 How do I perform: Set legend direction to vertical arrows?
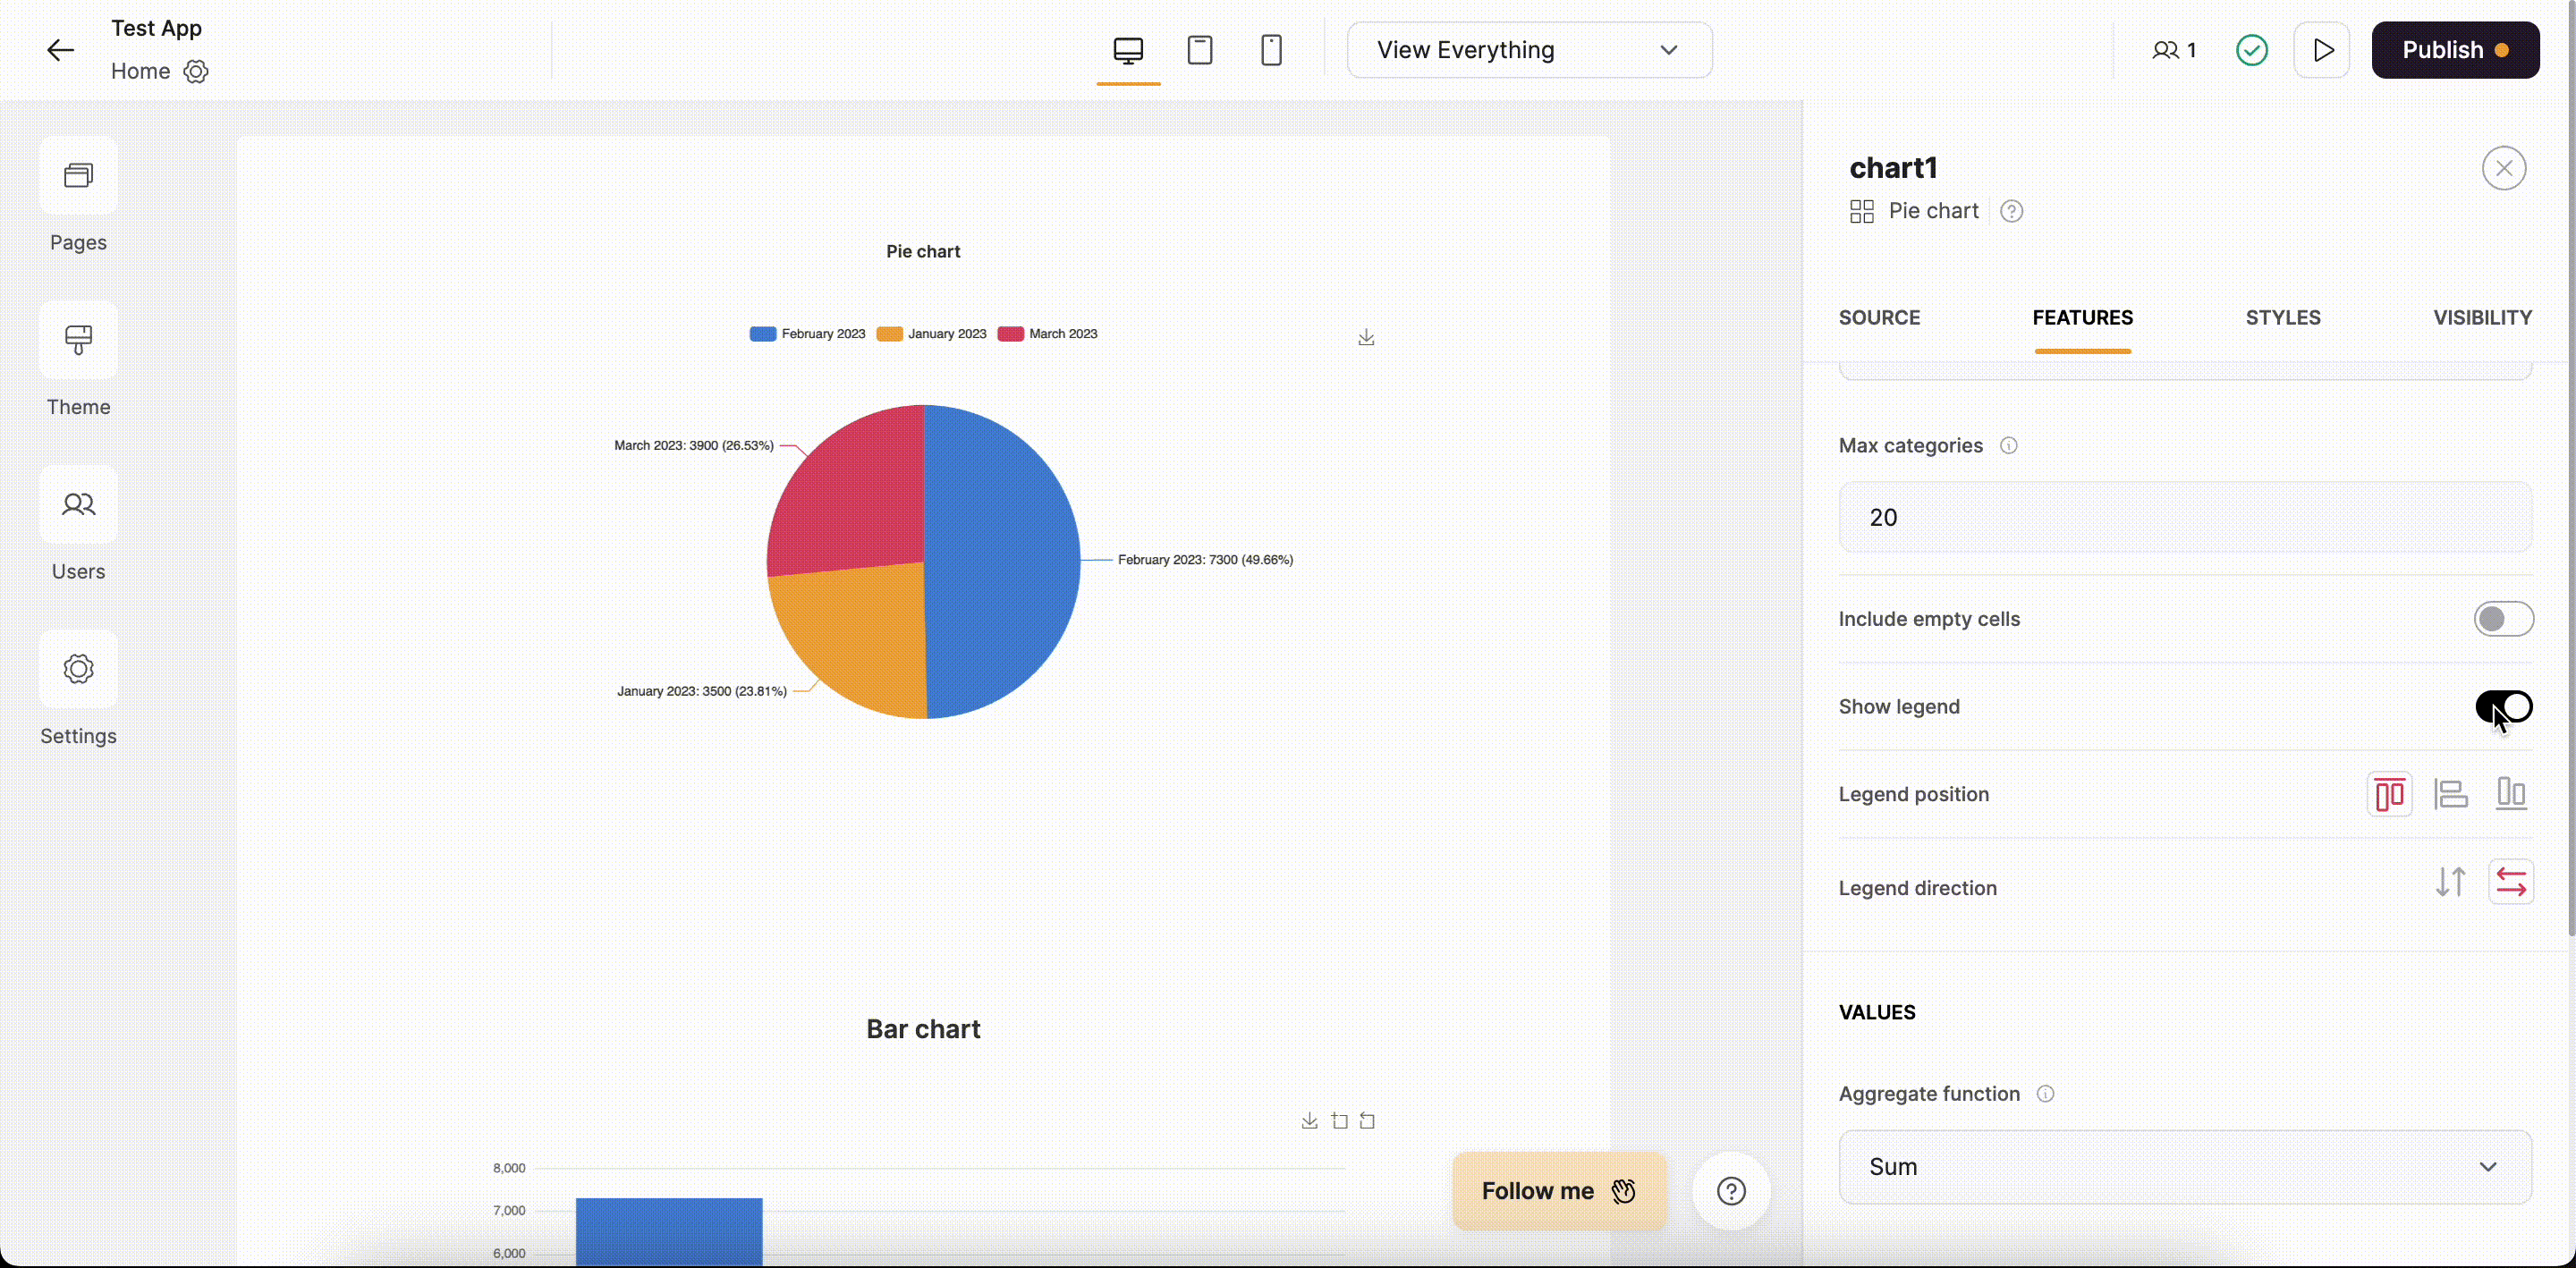pyautogui.click(x=2450, y=882)
